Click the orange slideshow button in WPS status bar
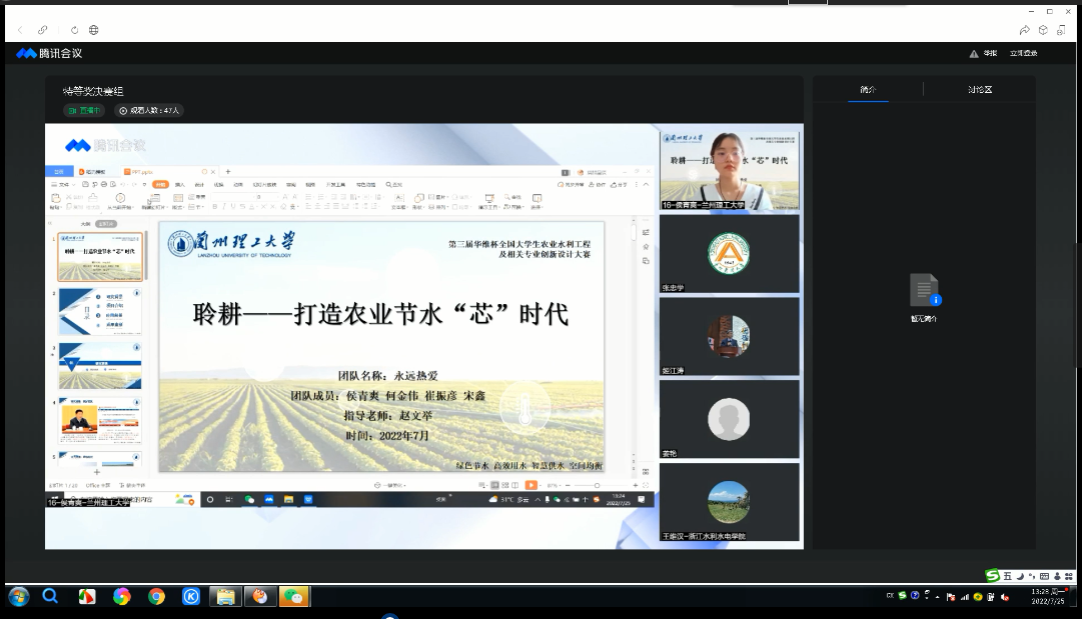This screenshot has width=1082, height=619. [x=531, y=485]
